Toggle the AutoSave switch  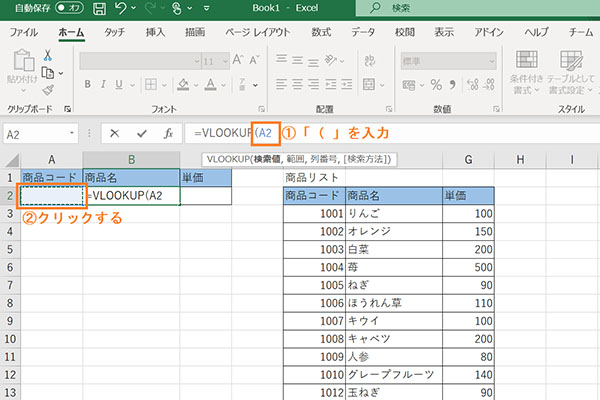click(x=69, y=8)
